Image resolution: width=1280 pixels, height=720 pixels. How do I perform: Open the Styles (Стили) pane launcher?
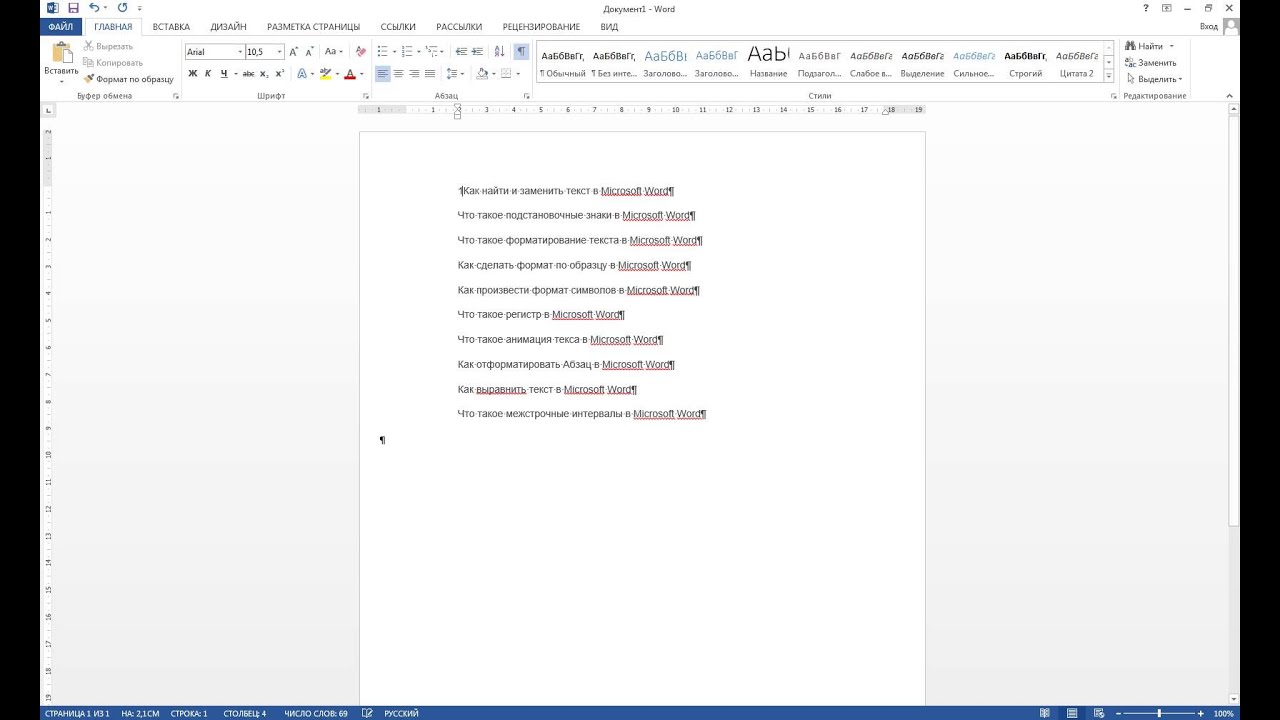1113,96
